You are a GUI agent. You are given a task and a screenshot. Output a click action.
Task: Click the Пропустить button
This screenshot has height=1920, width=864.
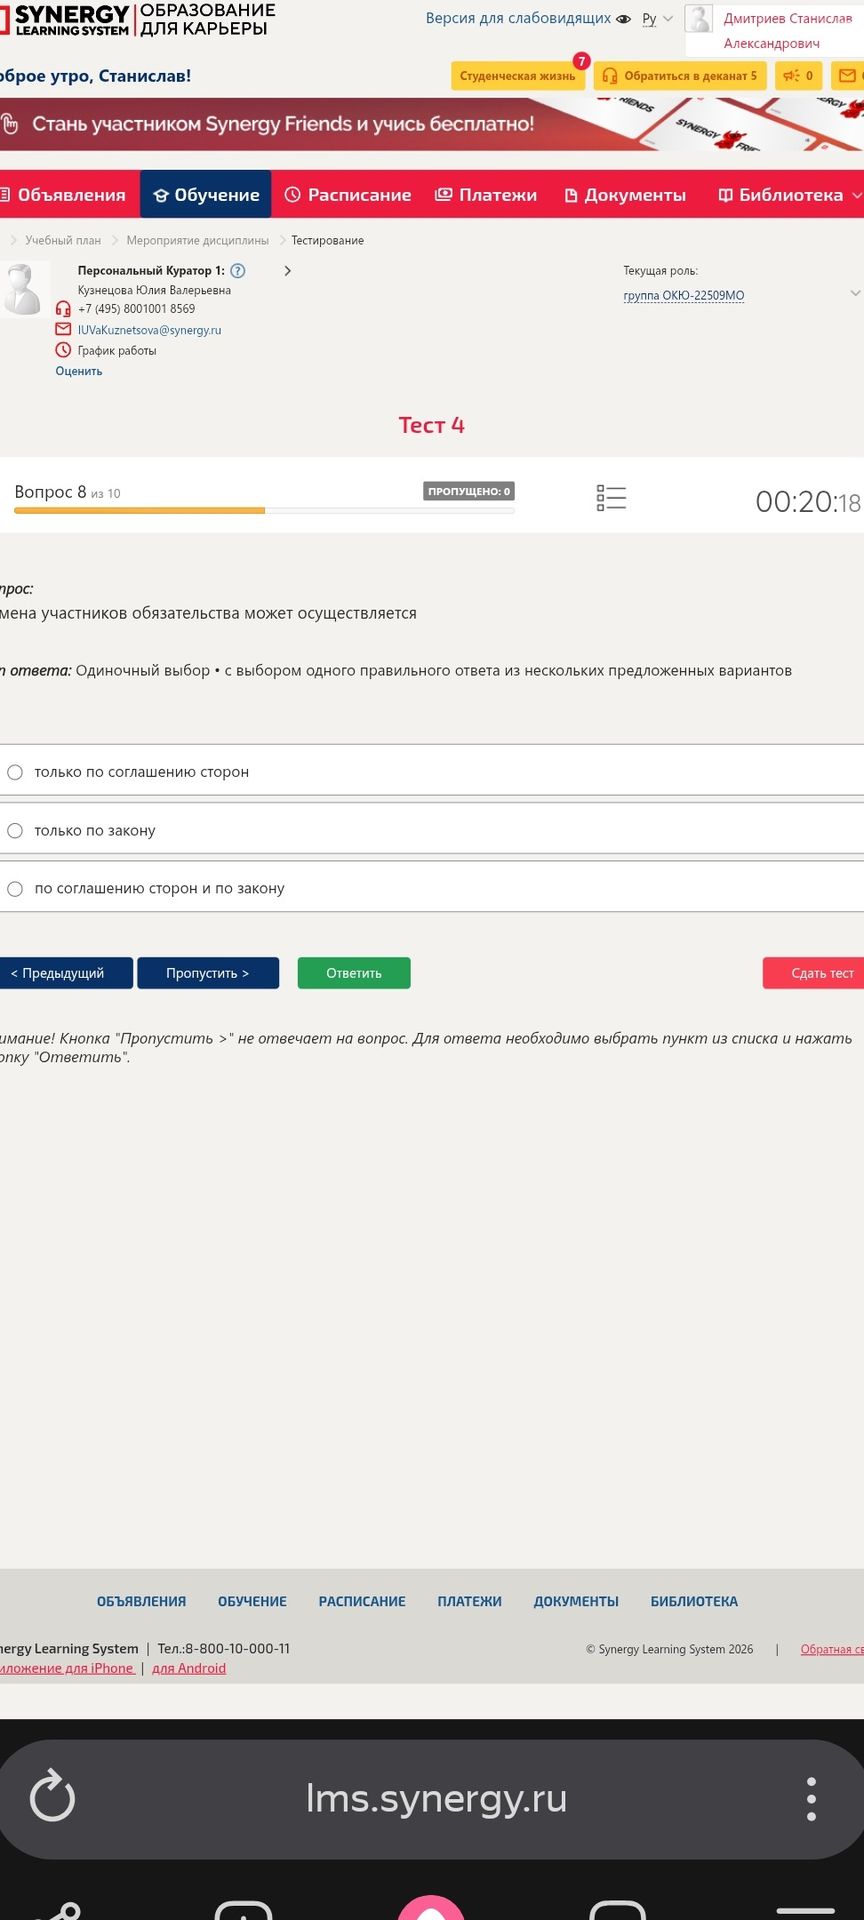click(x=208, y=973)
